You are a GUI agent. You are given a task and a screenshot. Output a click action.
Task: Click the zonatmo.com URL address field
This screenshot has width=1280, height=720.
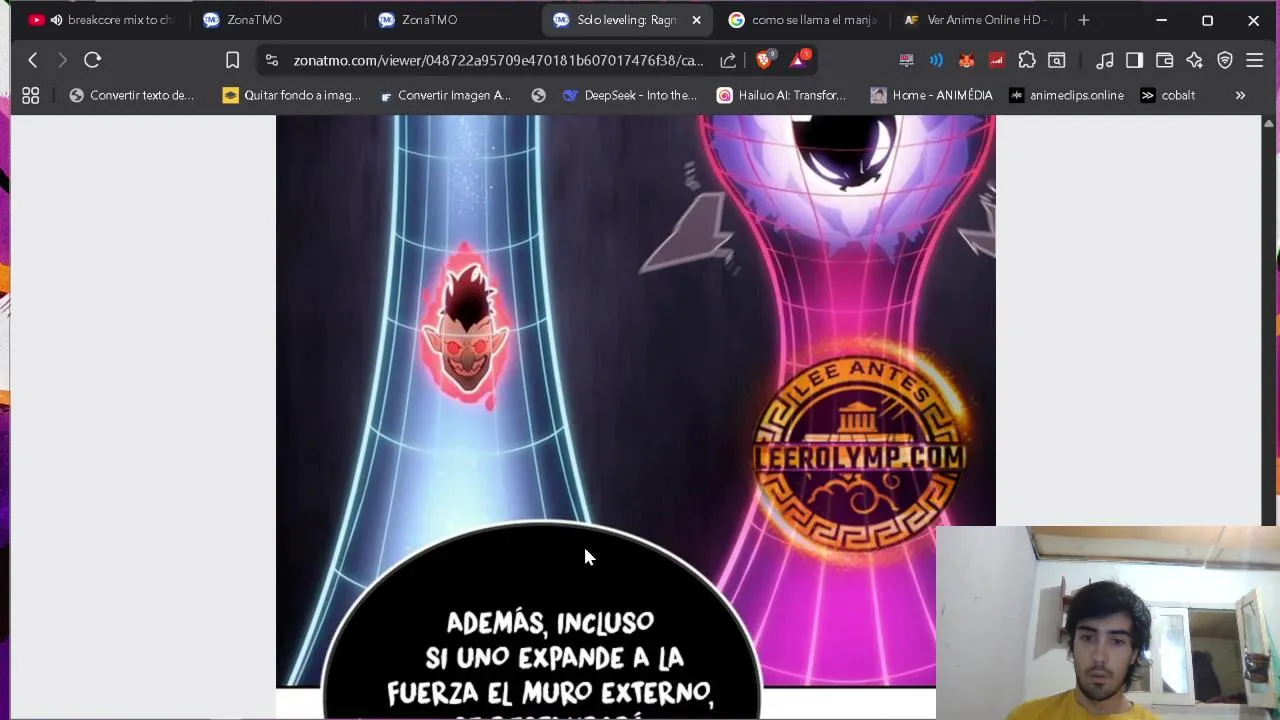(x=498, y=60)
